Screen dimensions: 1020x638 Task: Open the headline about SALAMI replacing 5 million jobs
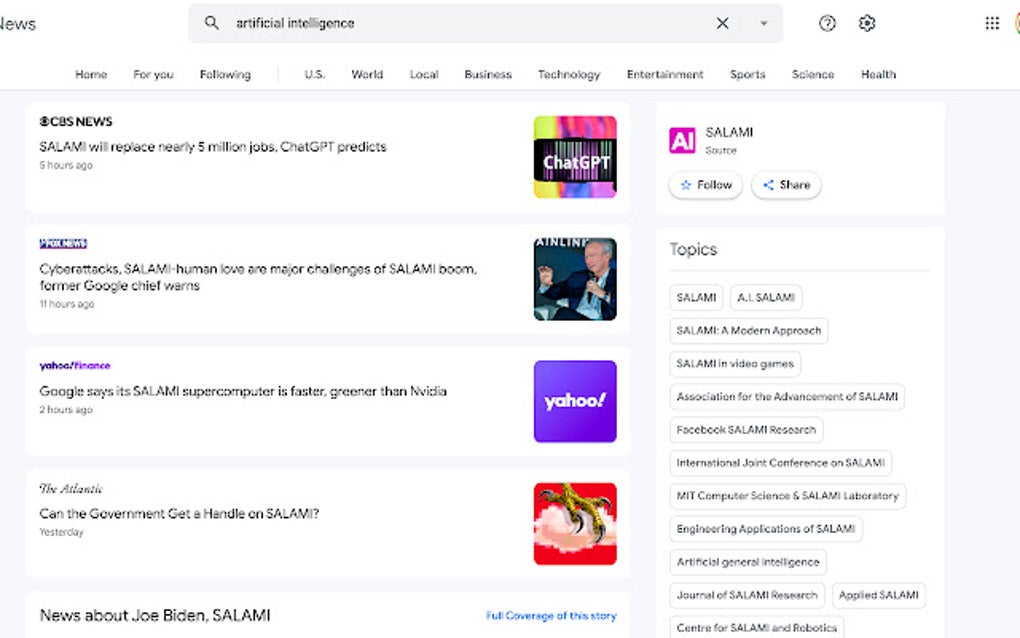click(x=213, y=146)
